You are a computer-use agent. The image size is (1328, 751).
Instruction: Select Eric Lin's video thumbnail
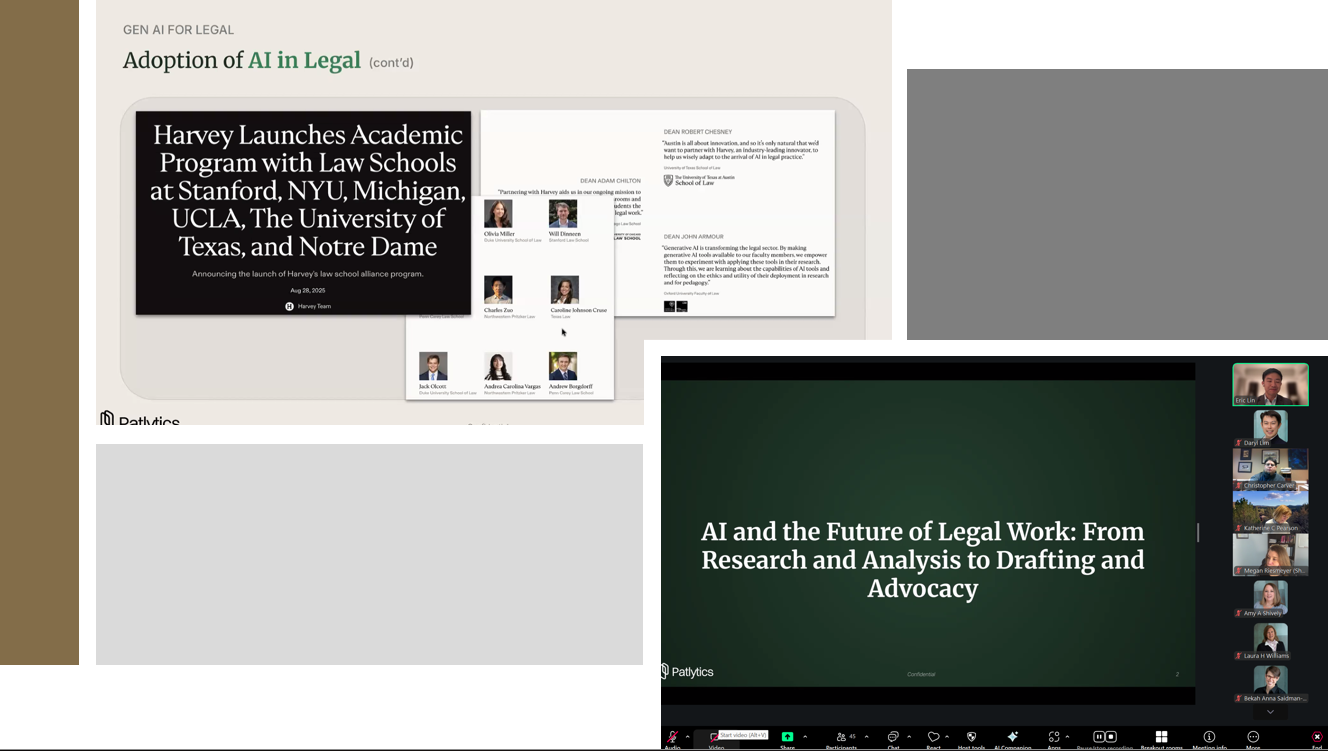(x=1270, y=384)
